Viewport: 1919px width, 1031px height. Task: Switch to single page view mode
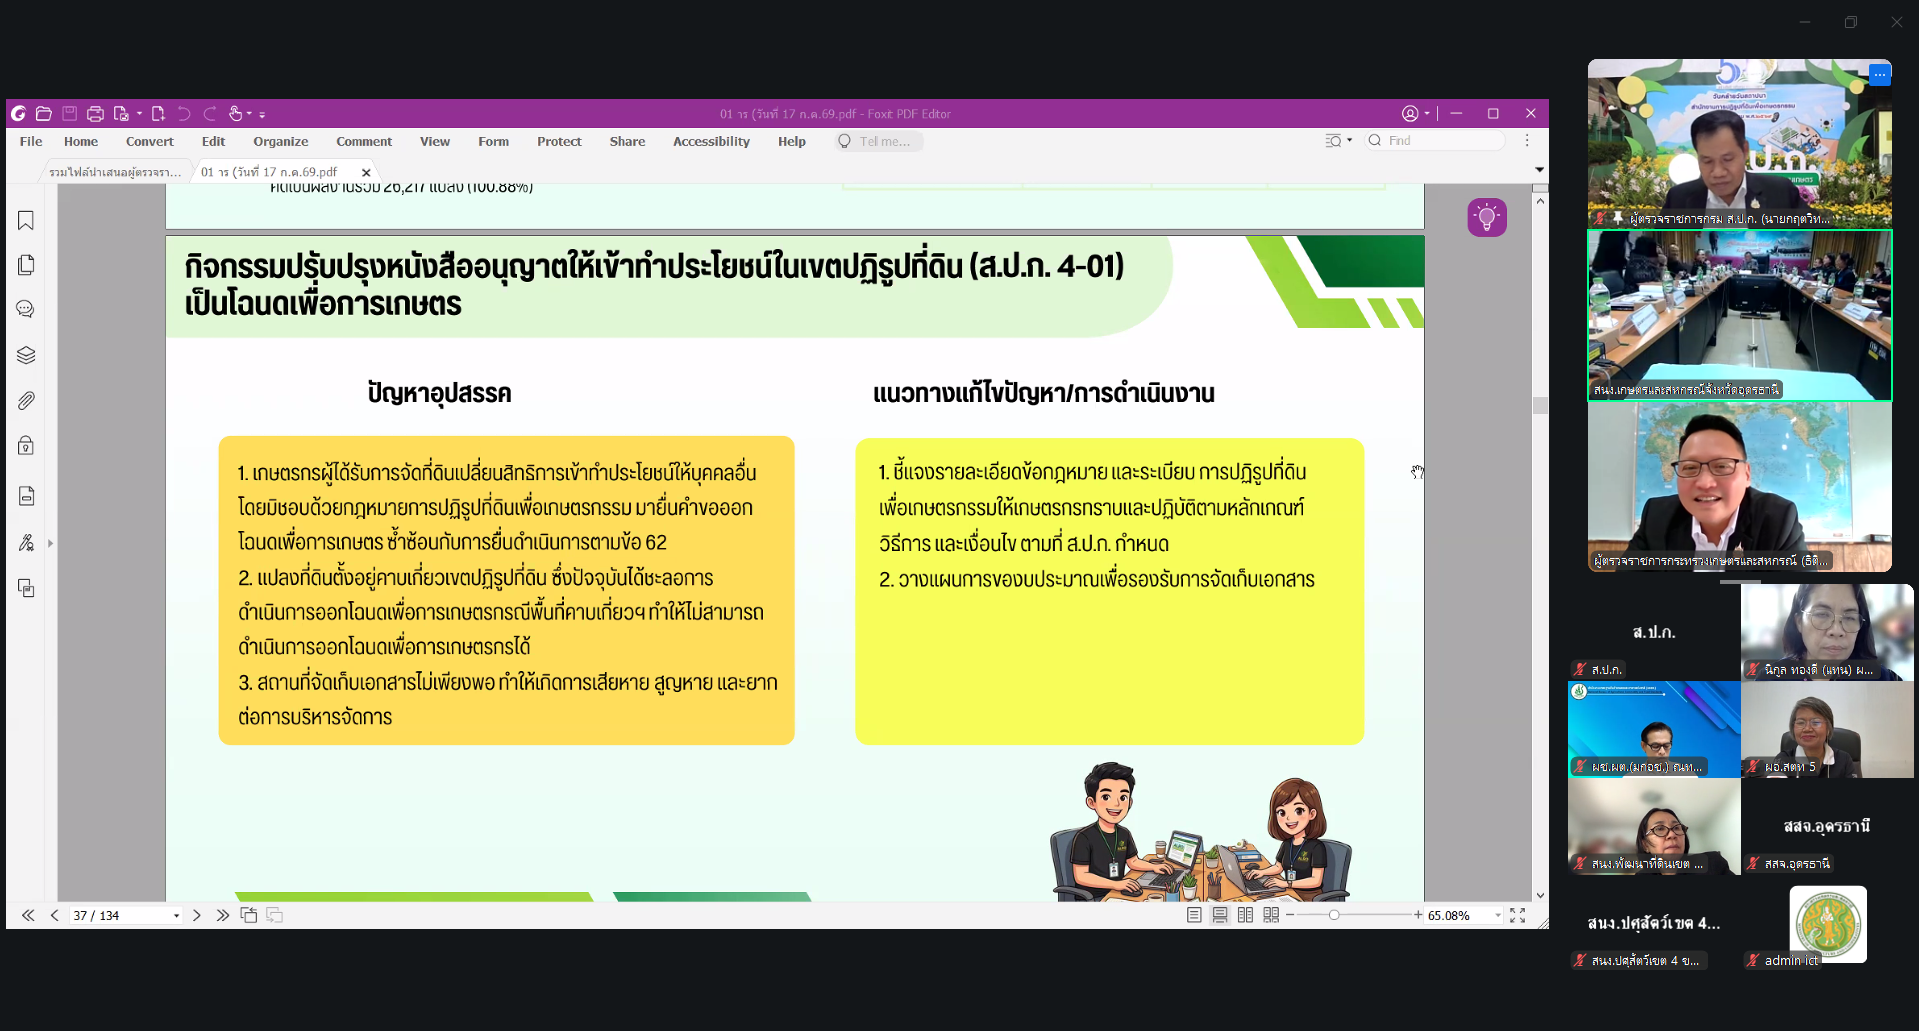pyautogui.click(x=1194, y=915)
